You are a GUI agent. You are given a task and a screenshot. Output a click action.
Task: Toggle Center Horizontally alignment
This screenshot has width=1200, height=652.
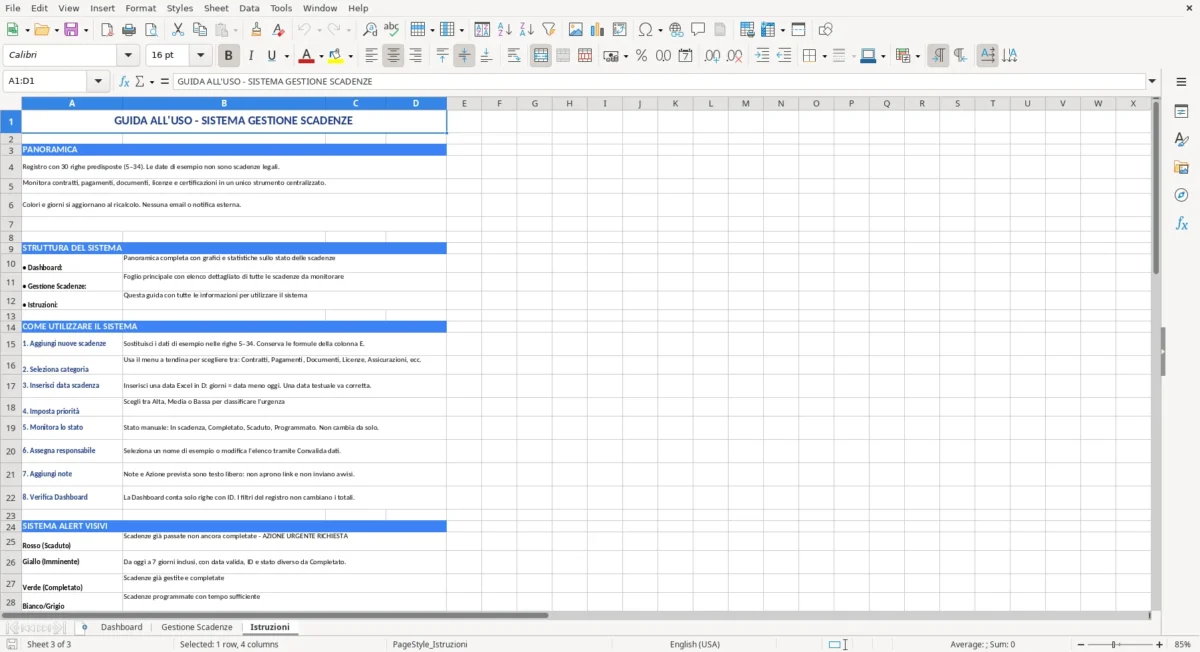point(393,56)
